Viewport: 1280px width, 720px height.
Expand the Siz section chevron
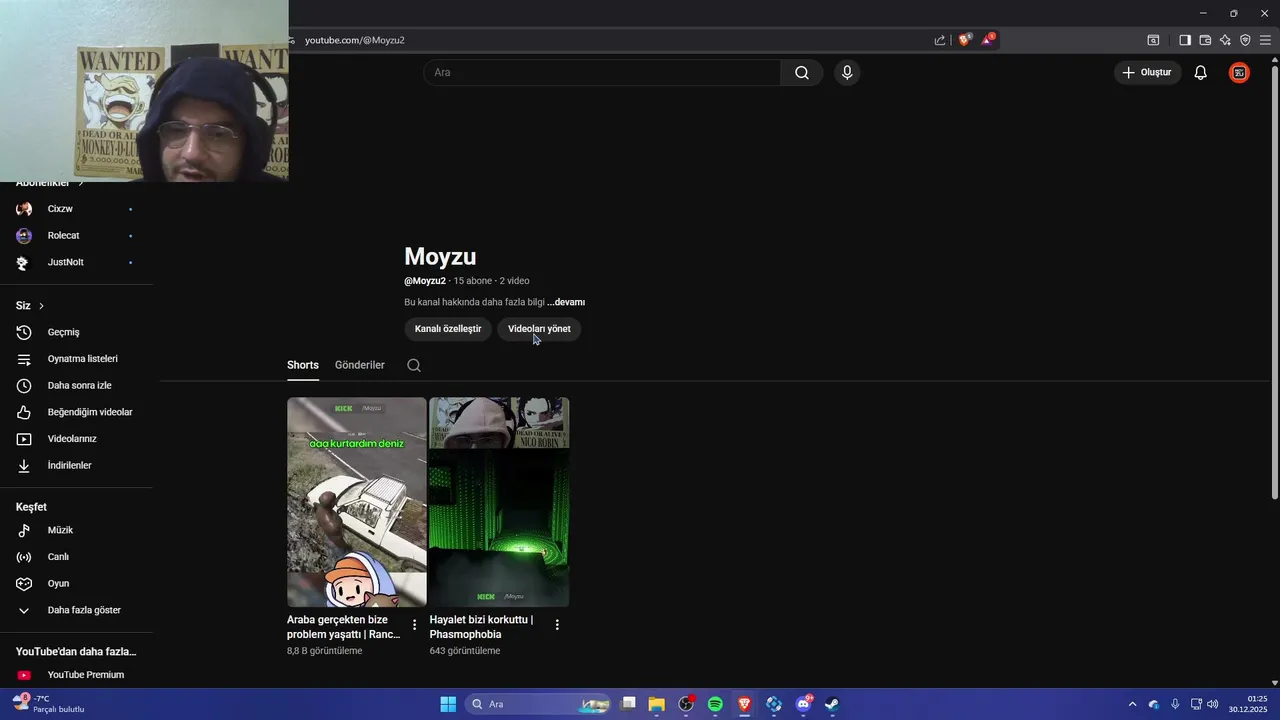(41, 306)
